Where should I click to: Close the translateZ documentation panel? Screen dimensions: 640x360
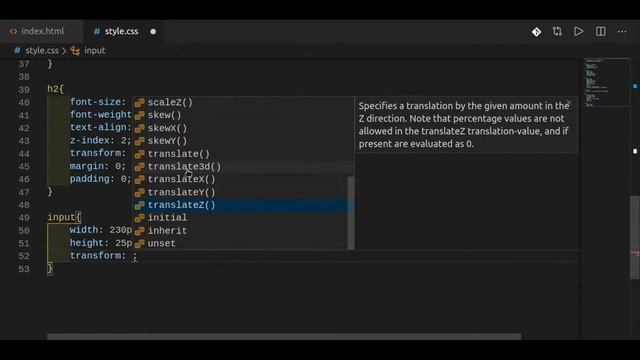point(569,102)
